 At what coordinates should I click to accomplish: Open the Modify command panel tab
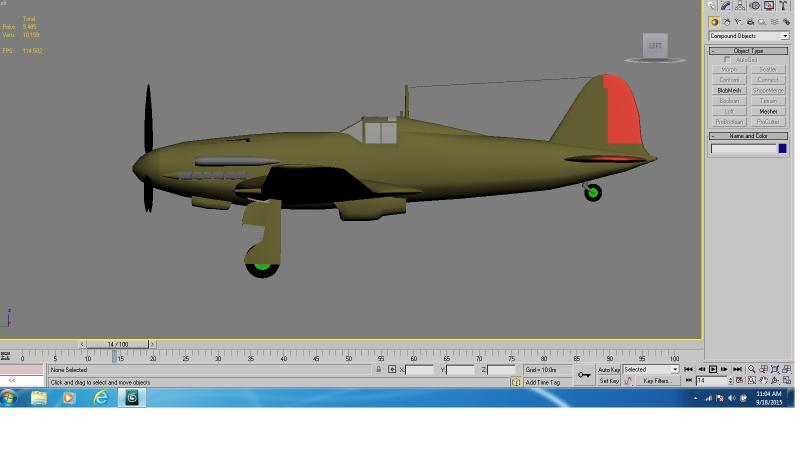click(x=726, y=6)
